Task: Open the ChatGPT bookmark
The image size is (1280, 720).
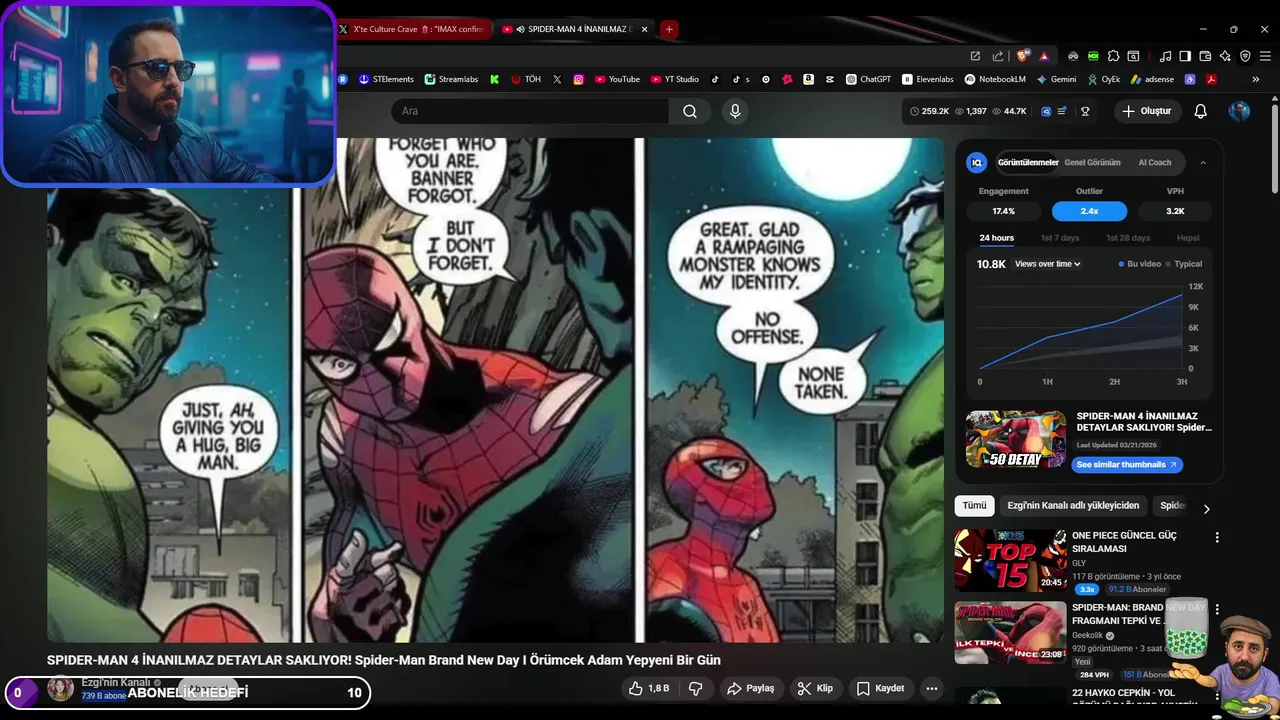Action: (x=868, y=79)
